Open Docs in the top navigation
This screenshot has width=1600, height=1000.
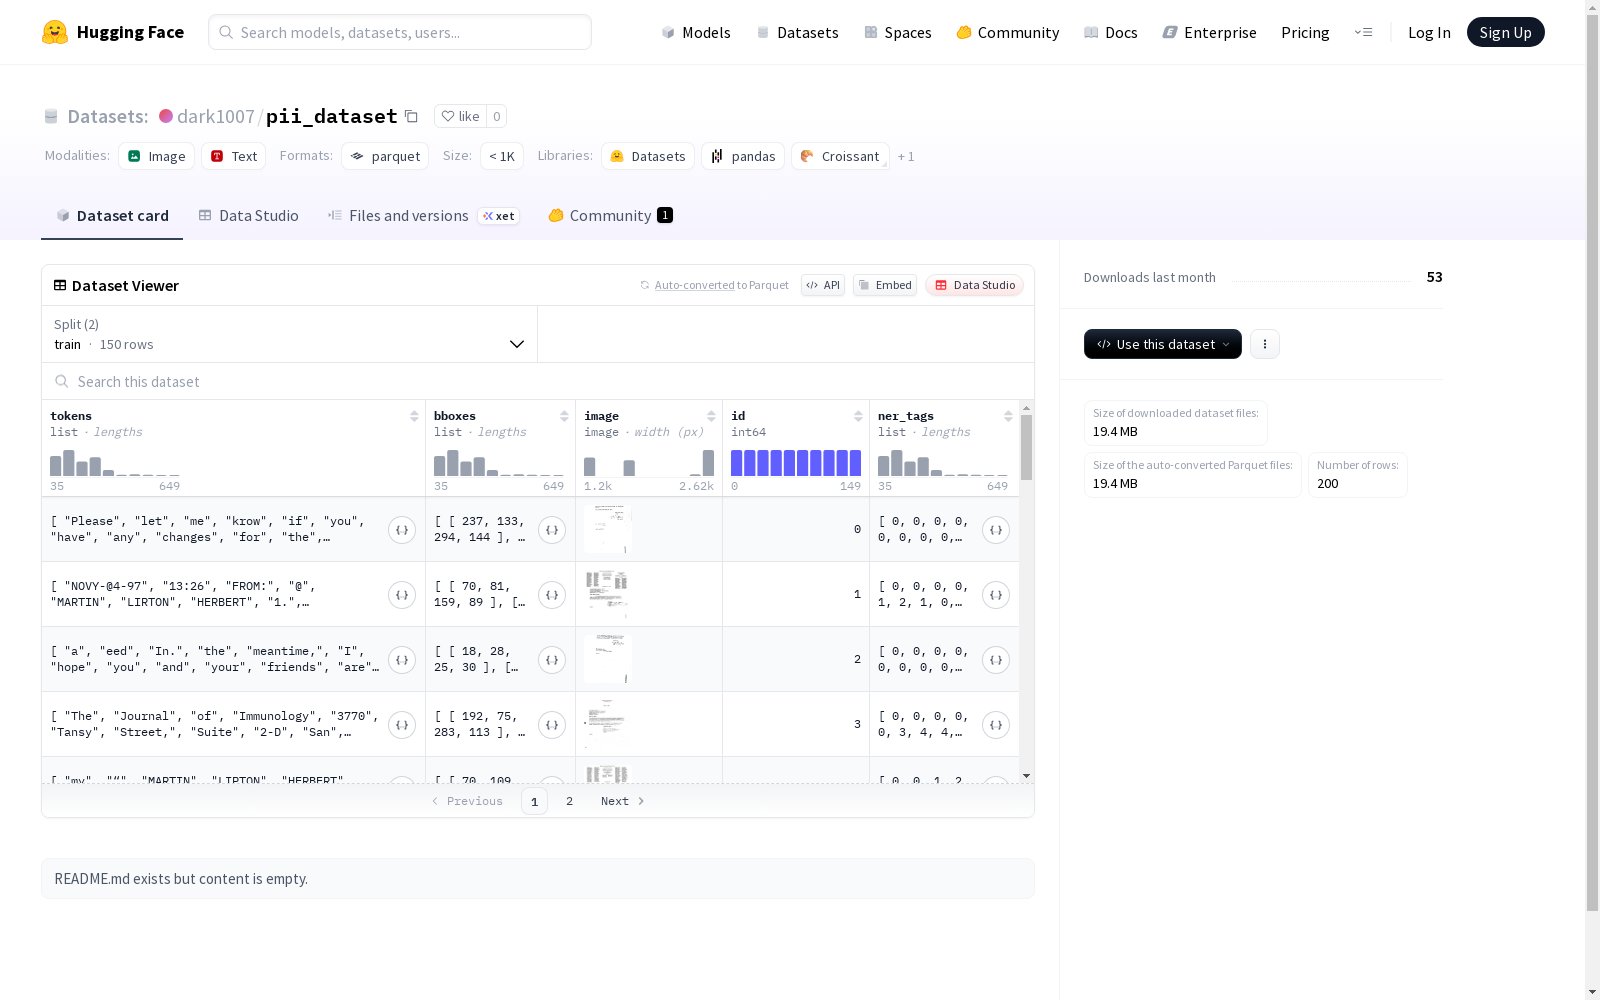(x=1111, y=32)
